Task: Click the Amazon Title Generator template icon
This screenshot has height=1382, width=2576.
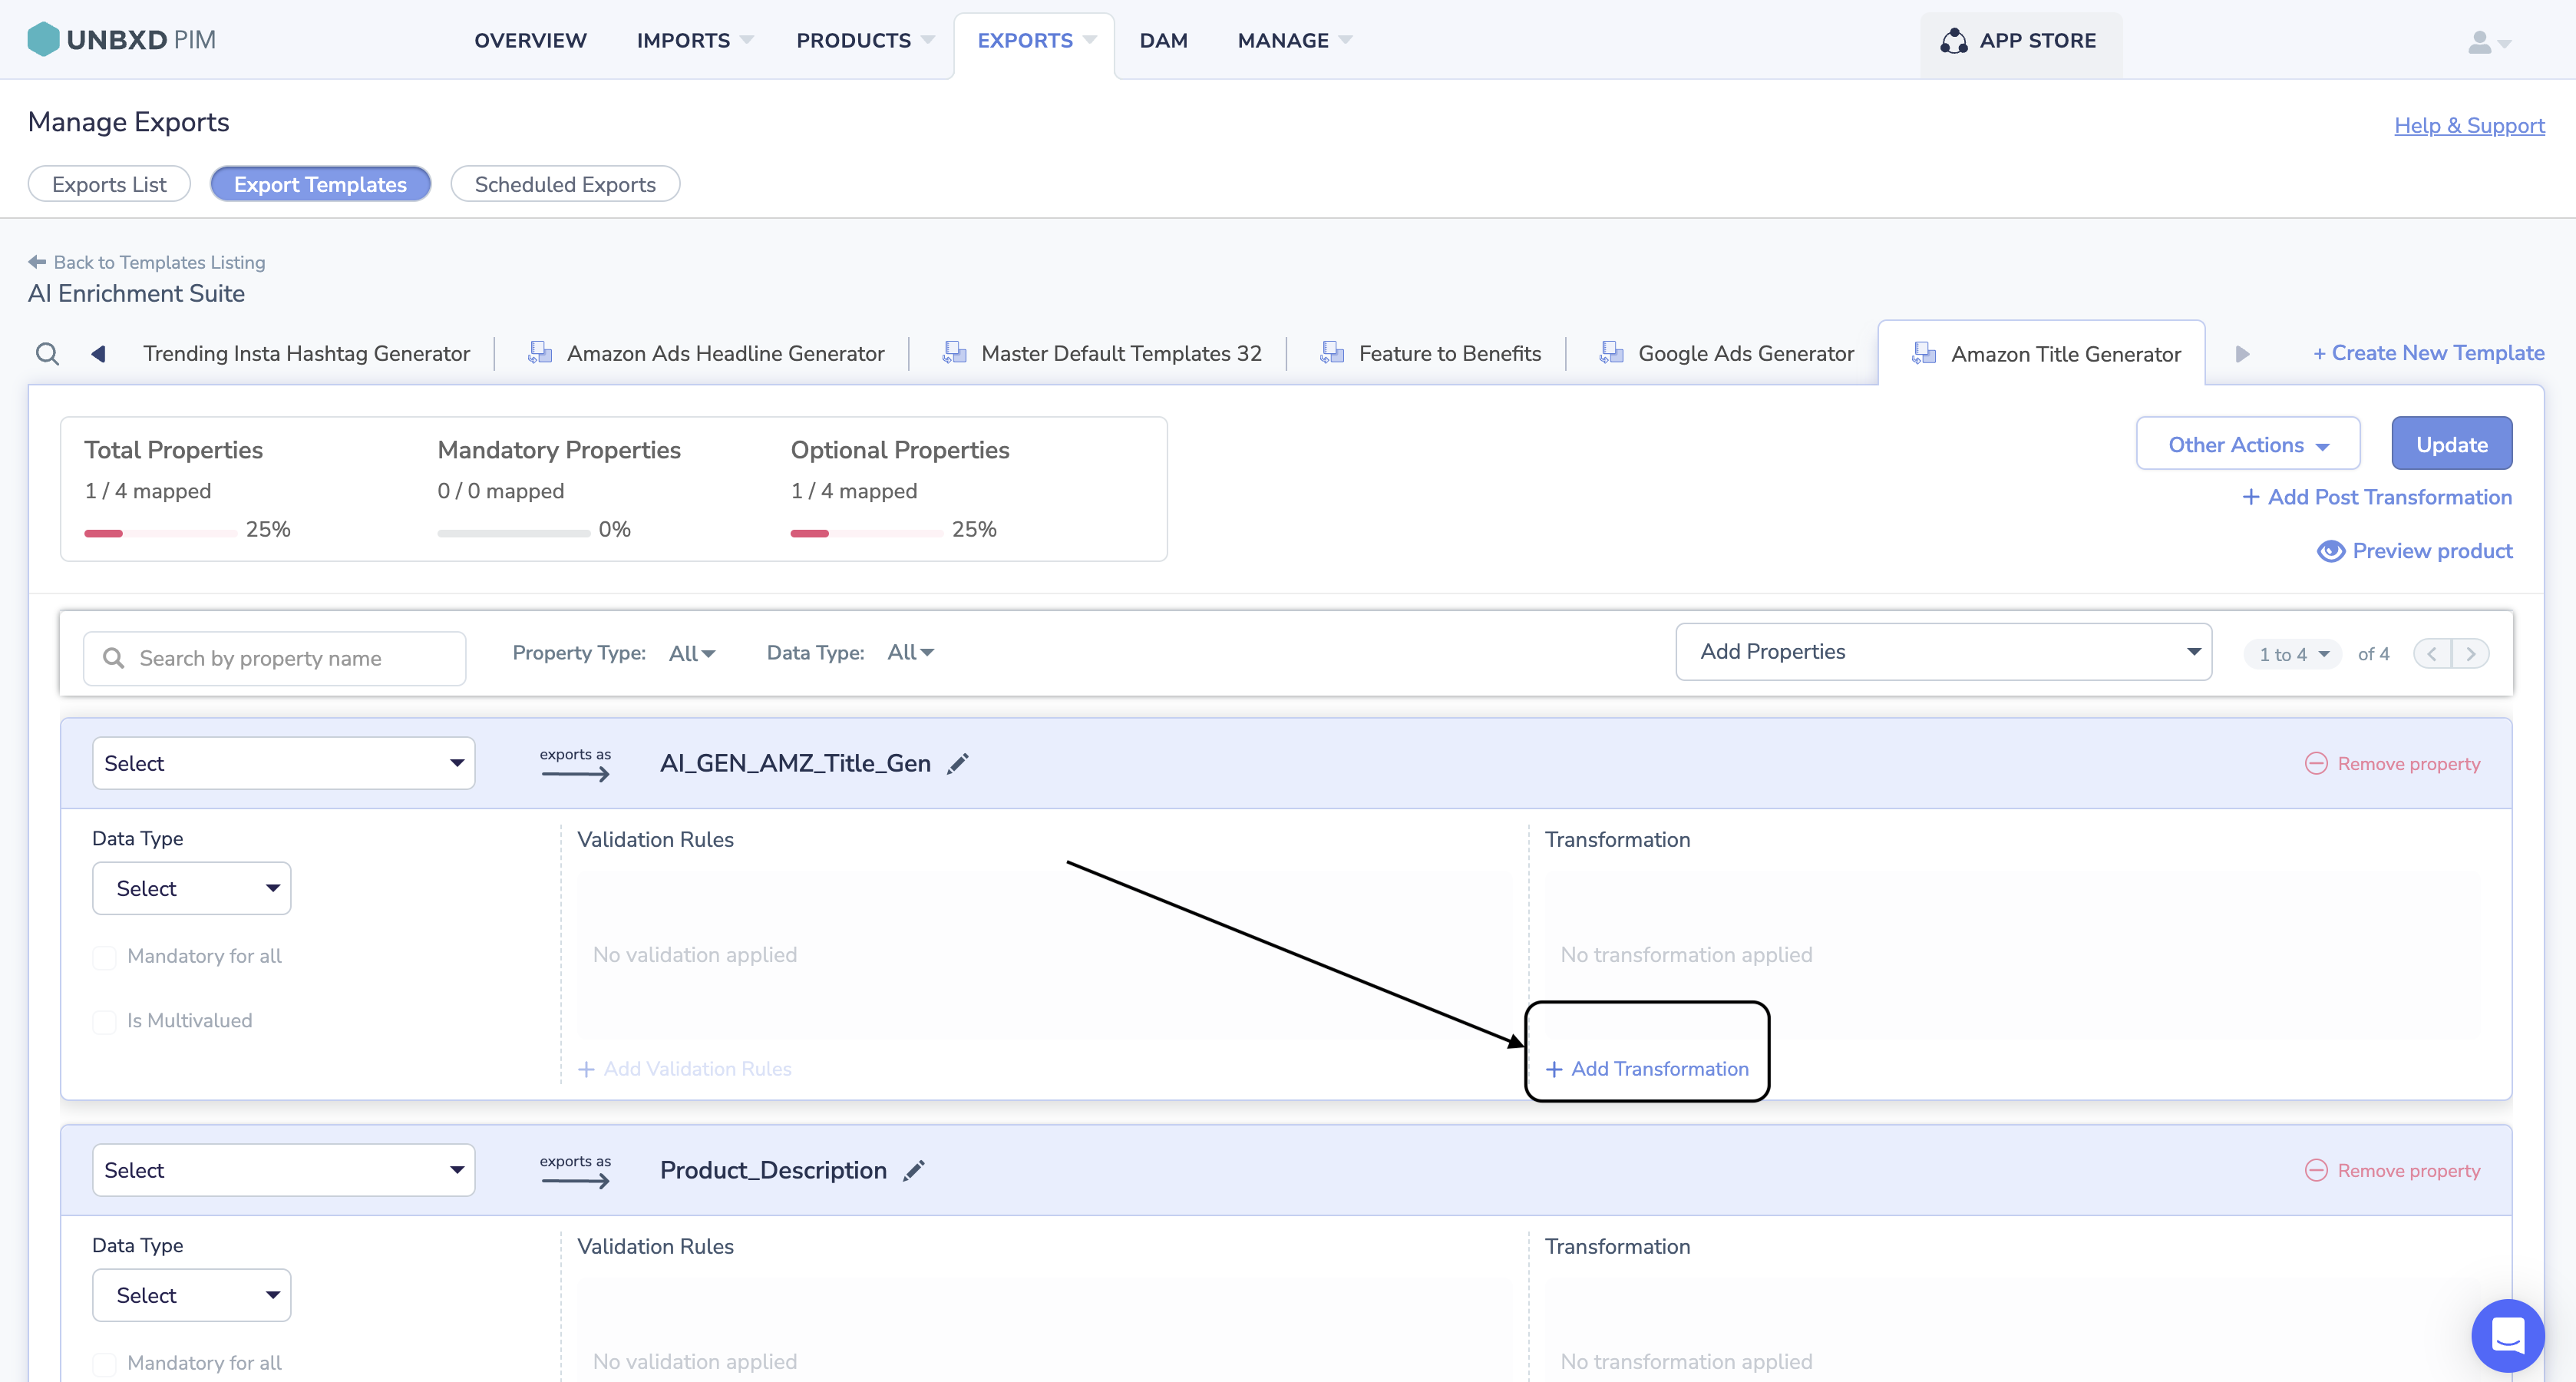Action: point(1925,354)
